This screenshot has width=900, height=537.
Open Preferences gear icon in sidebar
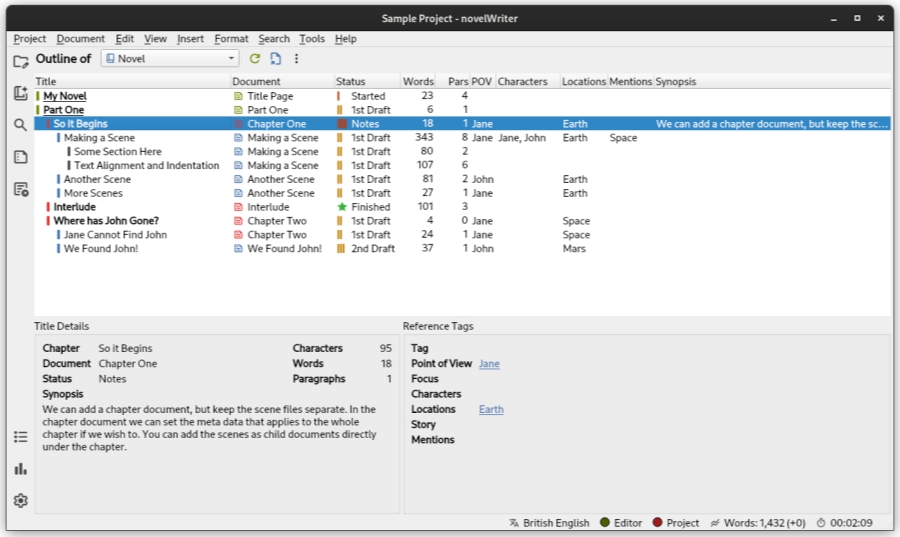(x=20, y=501)
